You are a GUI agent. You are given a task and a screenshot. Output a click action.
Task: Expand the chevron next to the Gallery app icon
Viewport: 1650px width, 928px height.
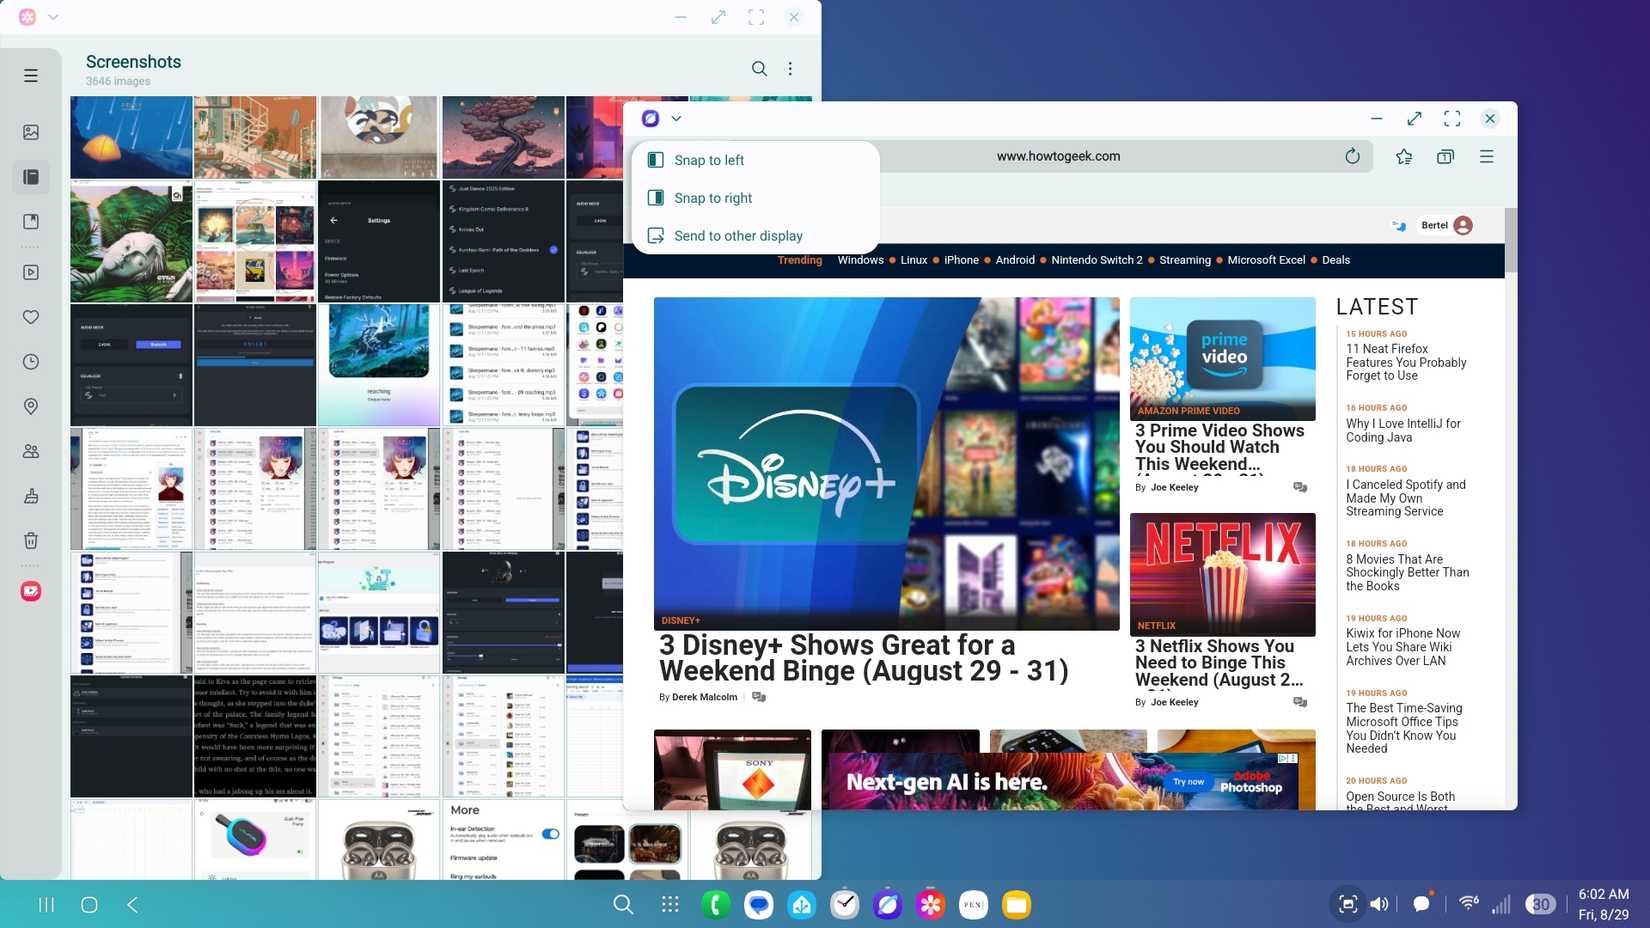(x=53, y=17)
